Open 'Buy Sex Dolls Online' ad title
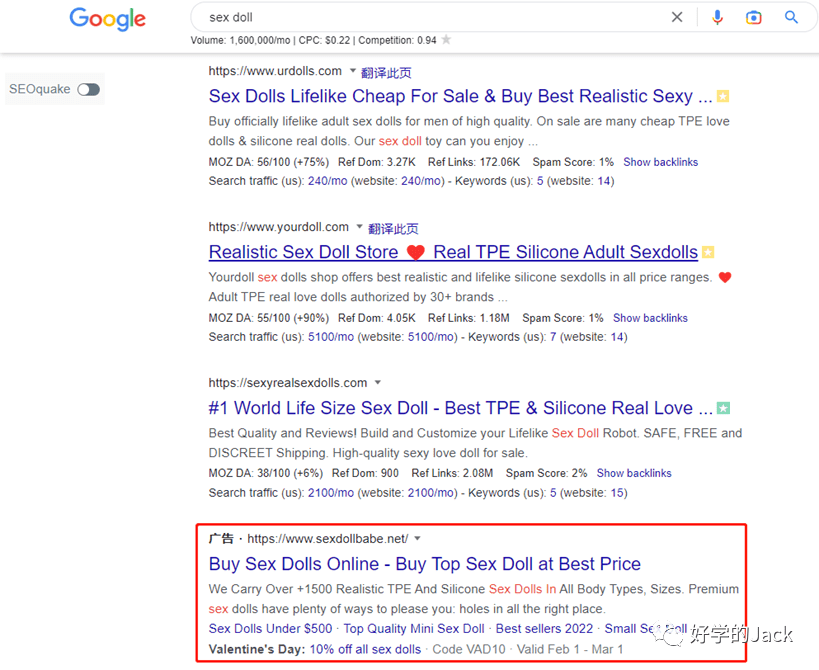Viewport: 819px width, 670px height. pyautogui.click(x=425, y=564)
